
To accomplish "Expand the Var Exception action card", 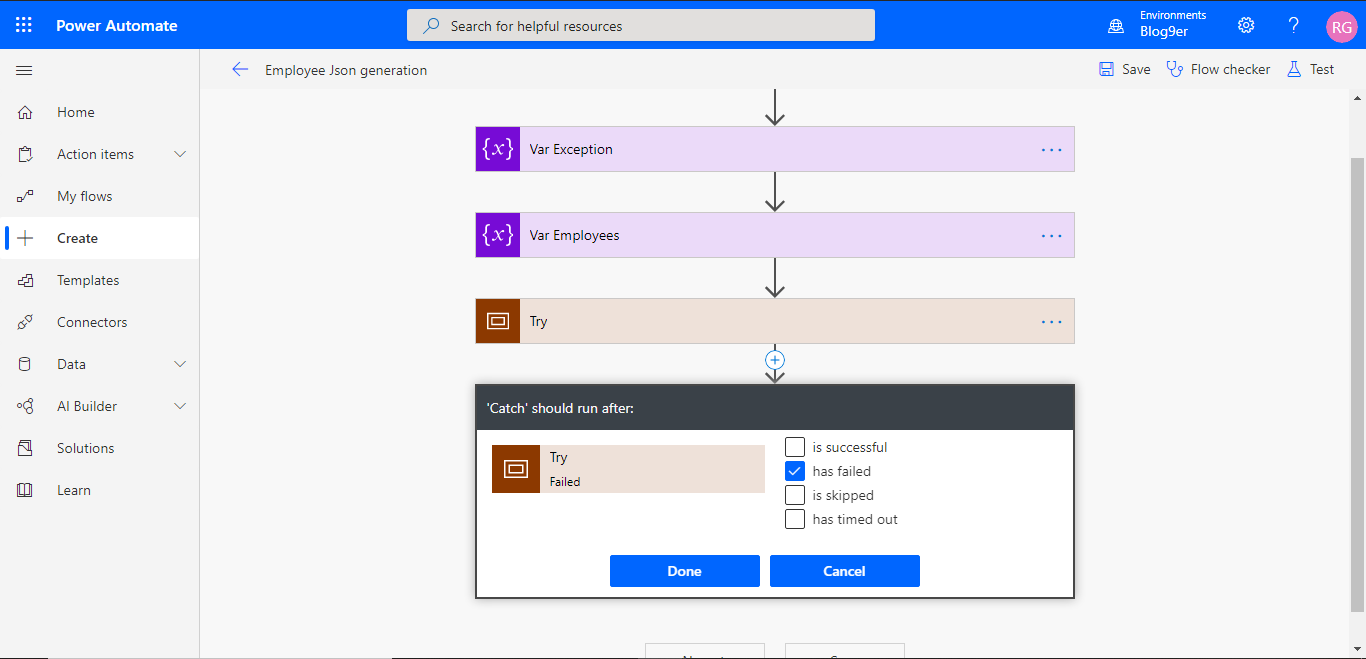I will [775, 149].
